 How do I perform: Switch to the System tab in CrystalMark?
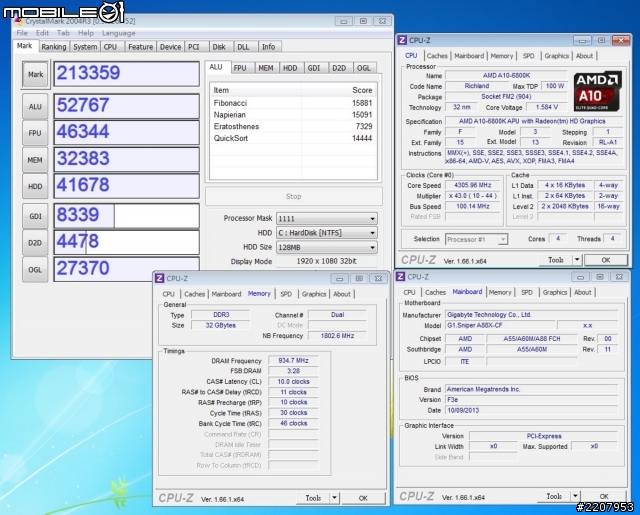85,47
